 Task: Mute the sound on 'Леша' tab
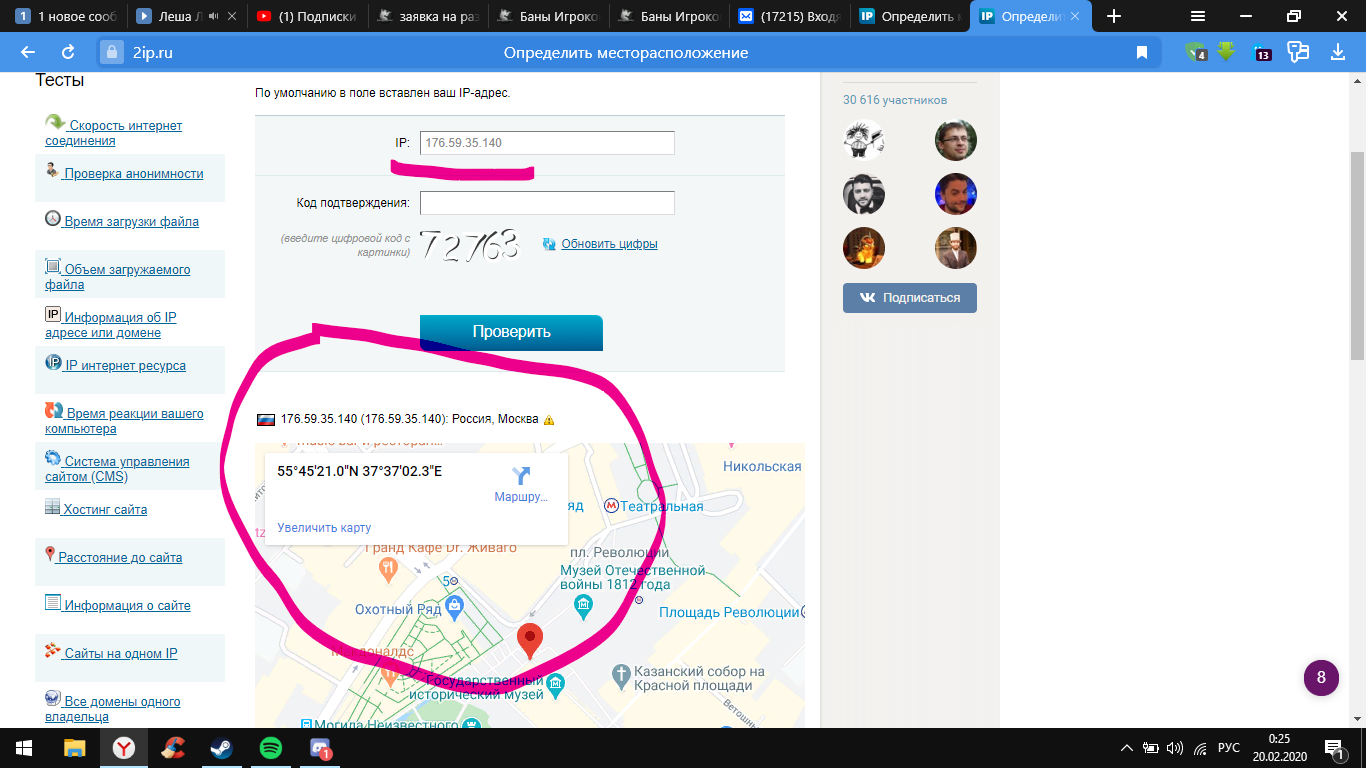[x=214, y=16]
